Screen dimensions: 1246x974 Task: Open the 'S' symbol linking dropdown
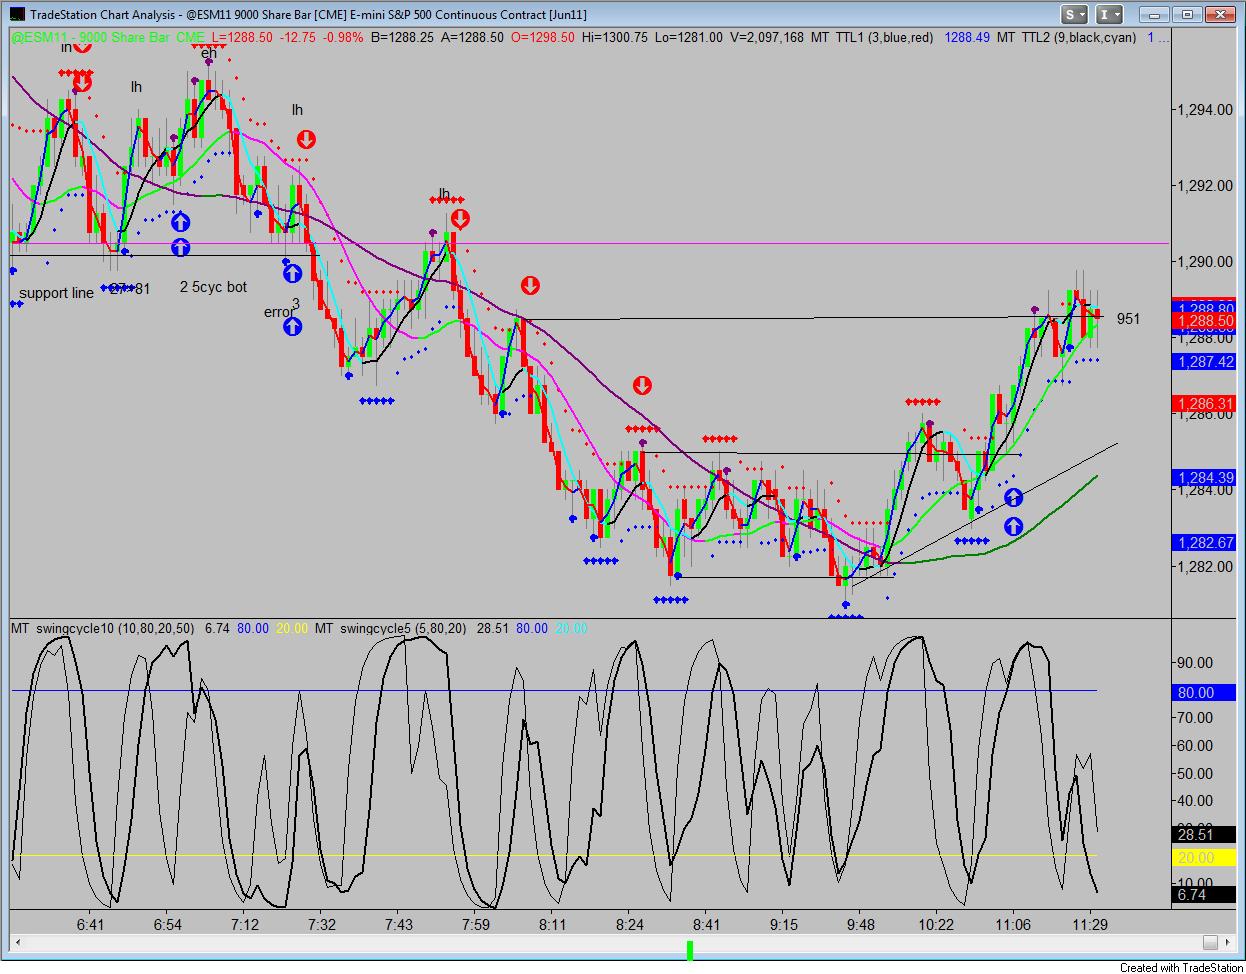click(1075, 14)
